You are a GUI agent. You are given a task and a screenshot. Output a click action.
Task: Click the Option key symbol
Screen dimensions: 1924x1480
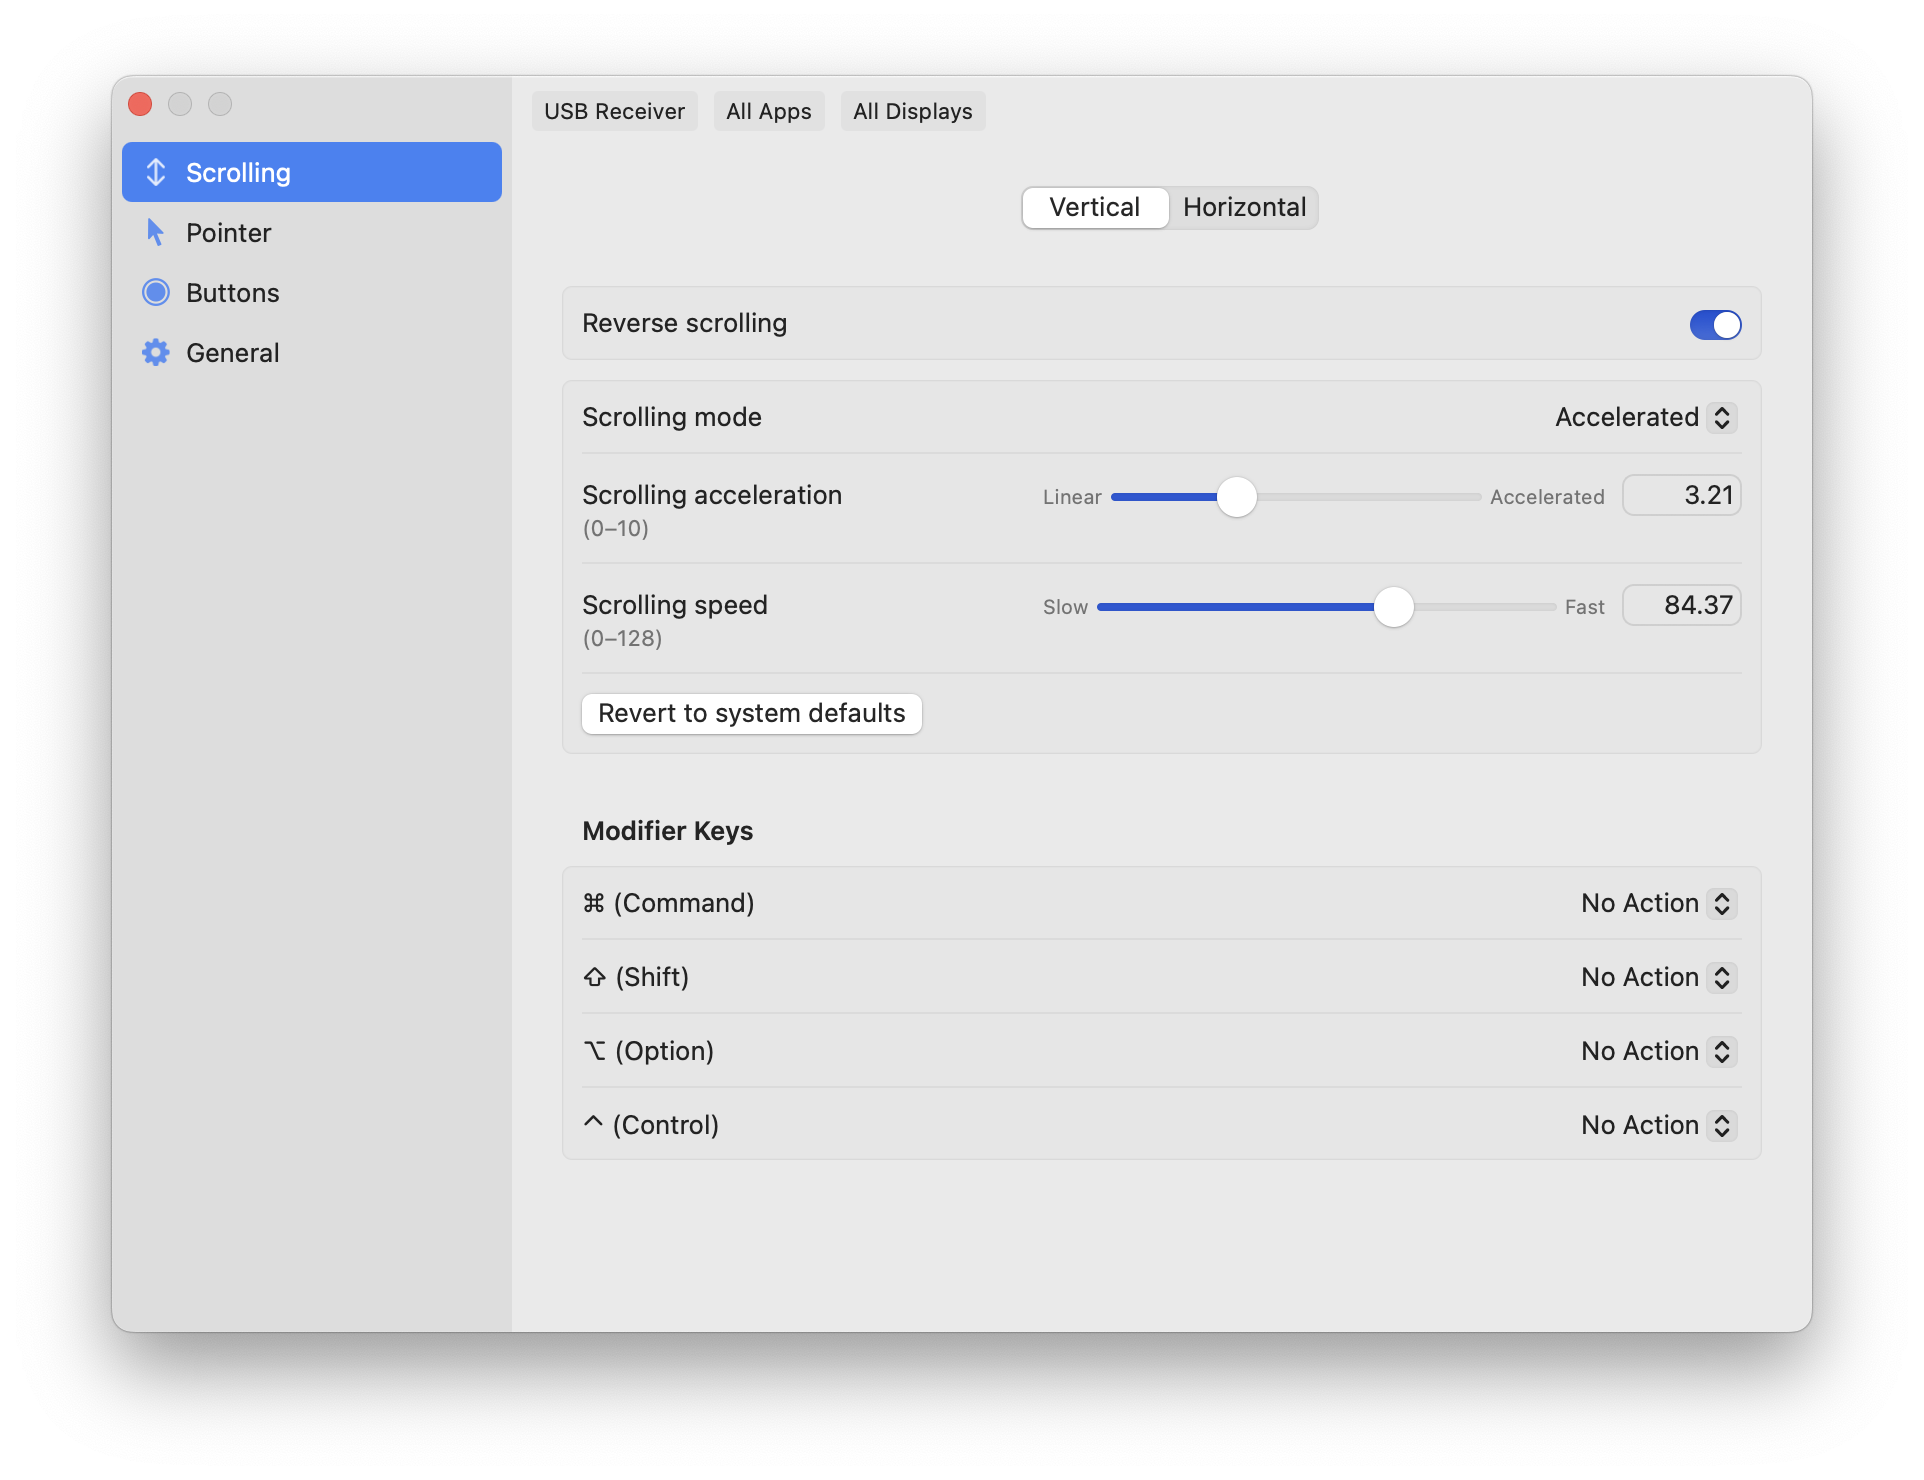tap(595, 1051)
